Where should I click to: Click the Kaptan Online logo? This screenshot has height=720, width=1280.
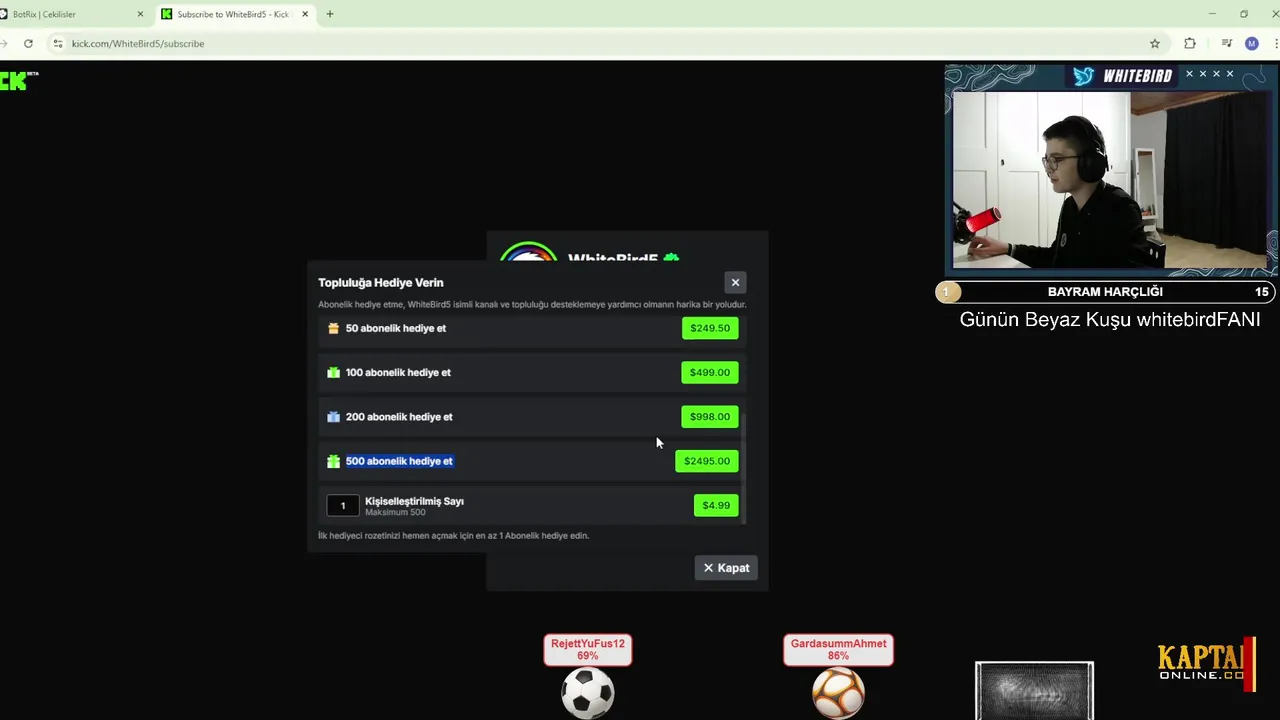pos(1206,664)
